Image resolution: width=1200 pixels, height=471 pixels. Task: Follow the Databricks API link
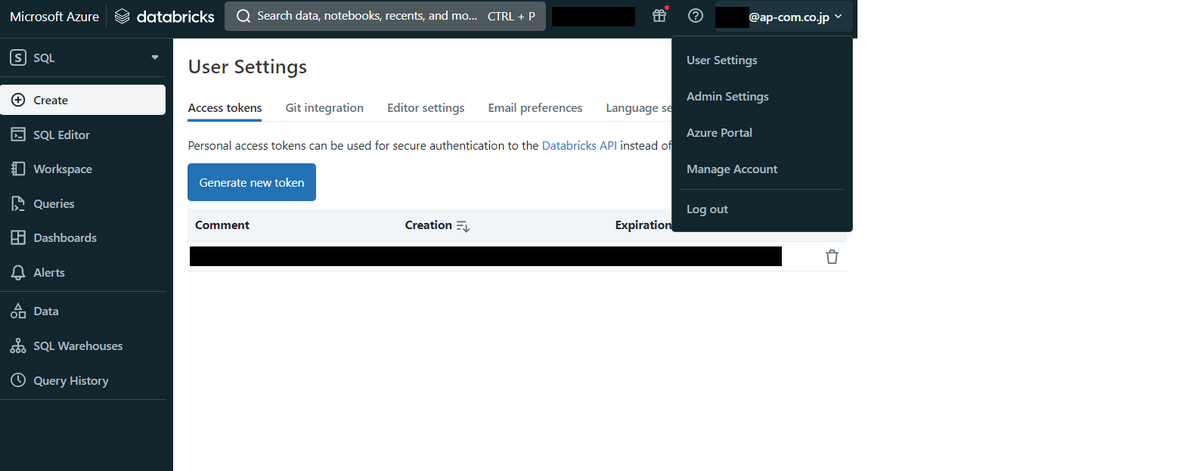tap(580, 146)
